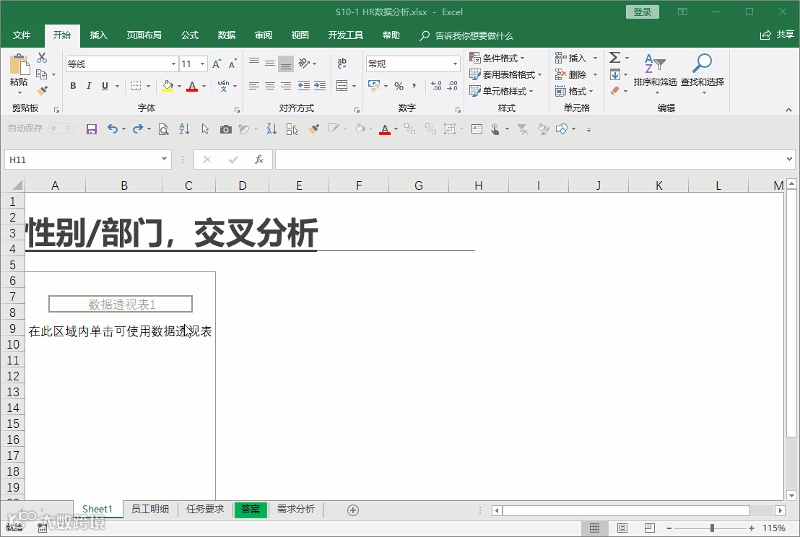Decrease font size with smaller A
This screenshot has height=537, width=800.
click(233, 64)
